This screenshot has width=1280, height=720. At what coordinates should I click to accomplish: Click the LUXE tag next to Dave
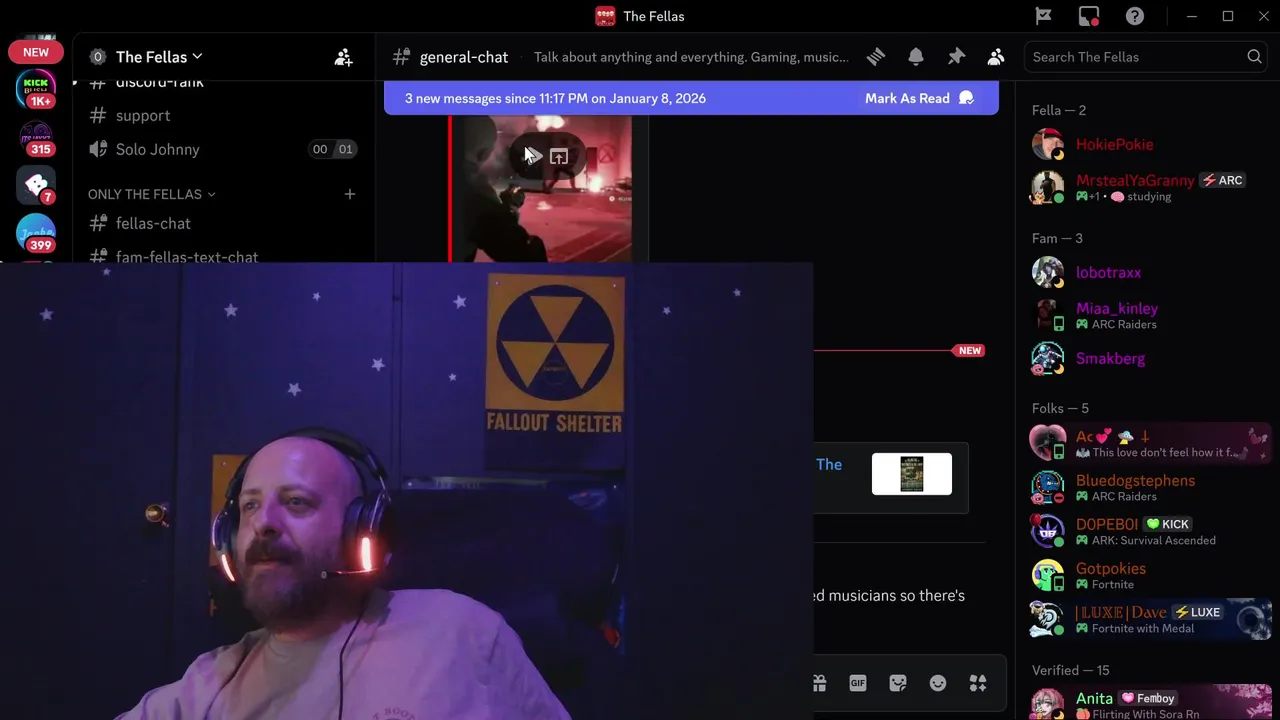[1198, 612]
